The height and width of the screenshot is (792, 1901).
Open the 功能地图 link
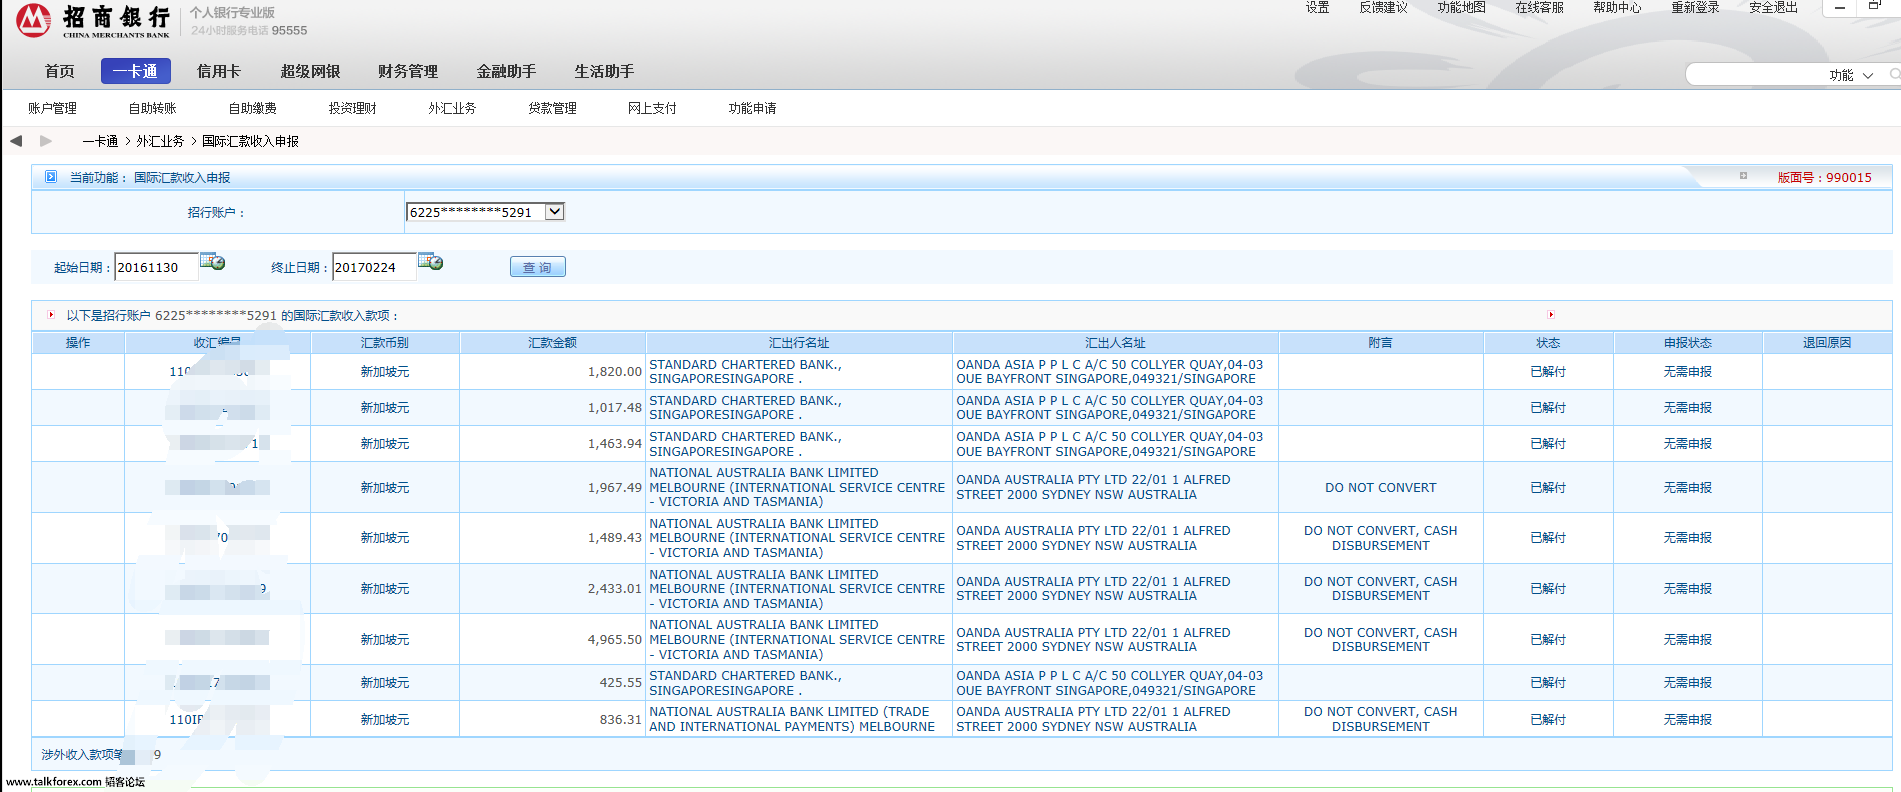click(1462, 8)
